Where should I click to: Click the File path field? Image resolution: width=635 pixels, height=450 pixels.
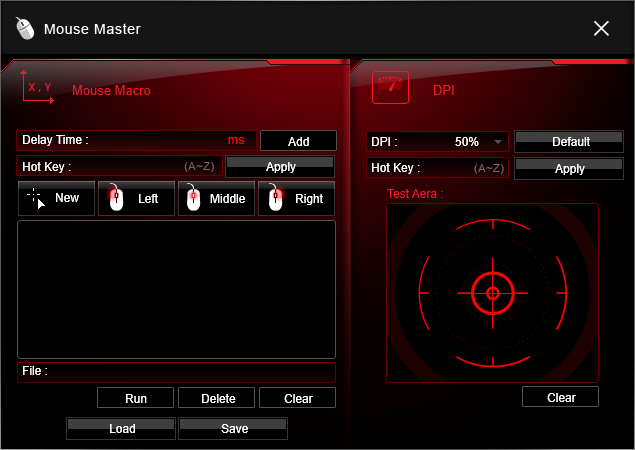(x=177, y=372)
